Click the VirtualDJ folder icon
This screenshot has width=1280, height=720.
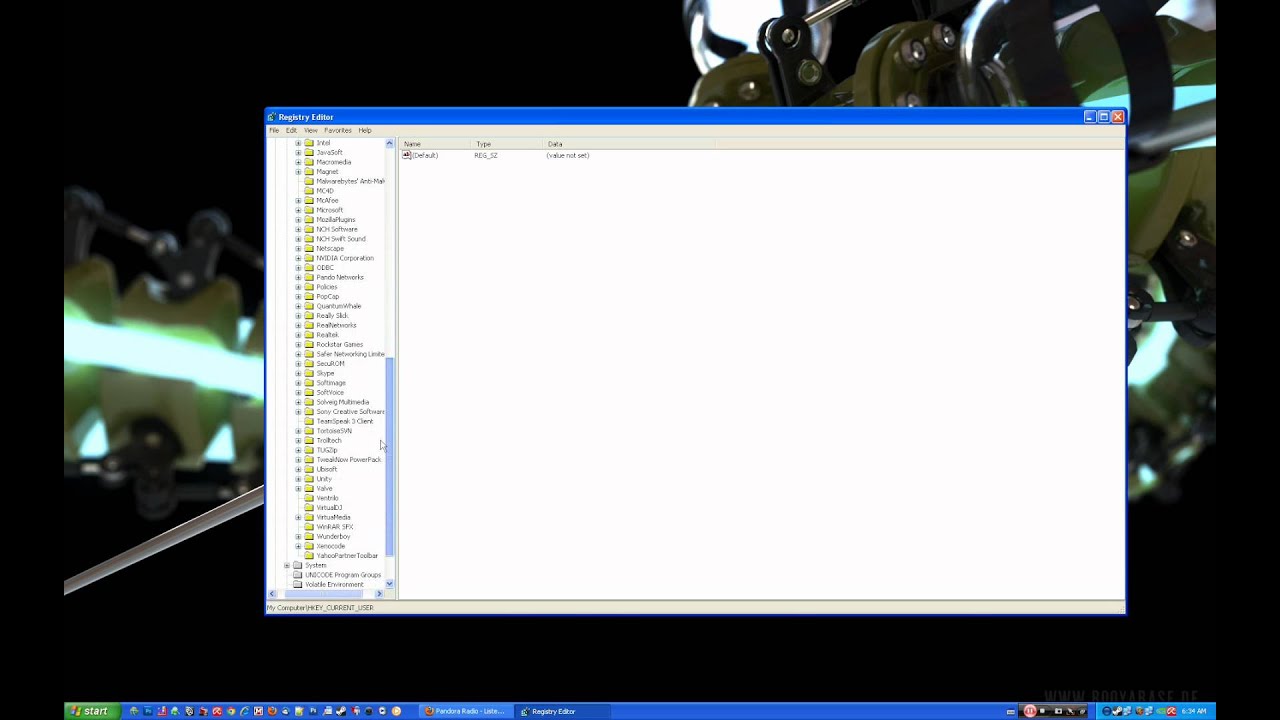point(309,508)
